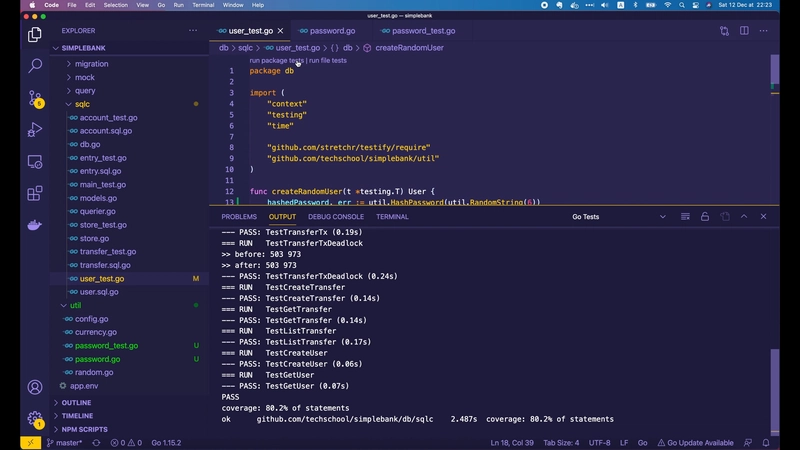Image resolution: width=800 pixels, height=450 pixels.
Task: Clear the output using panel toolbar icon
Action: (x=685, y=217)
